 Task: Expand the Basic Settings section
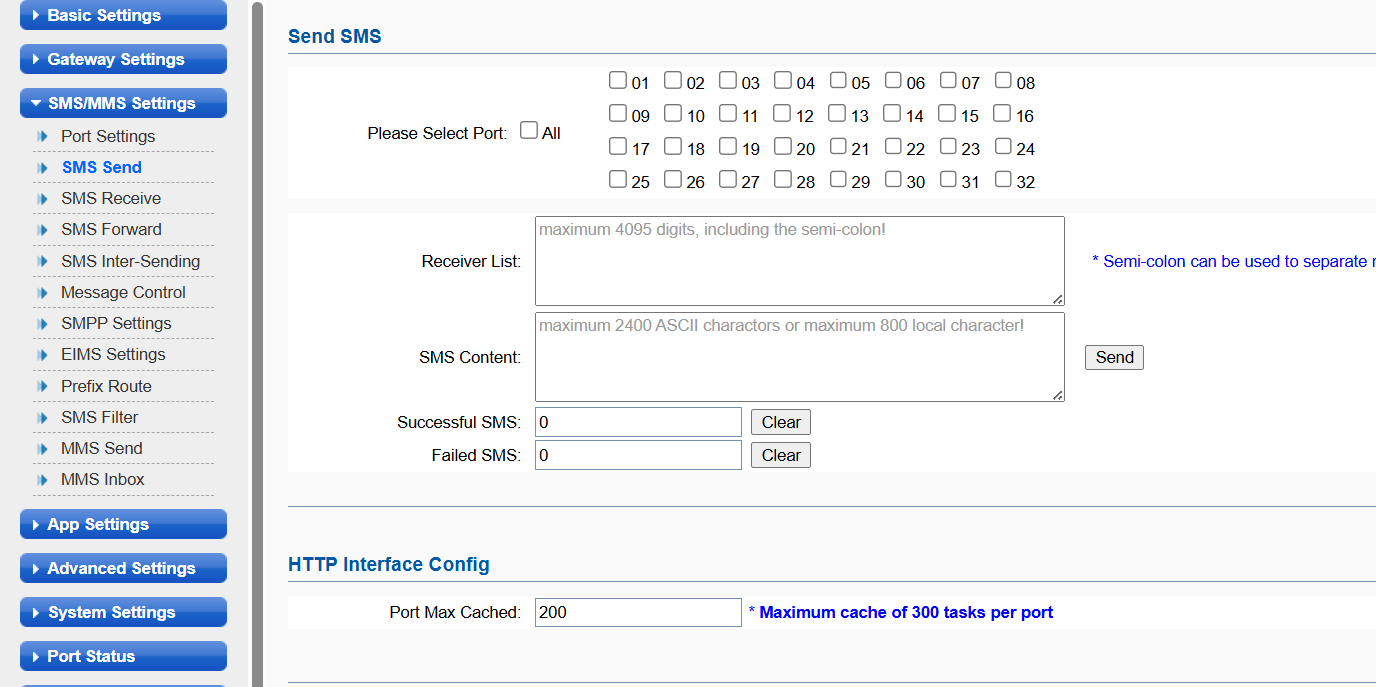click(x=123, y=15)
